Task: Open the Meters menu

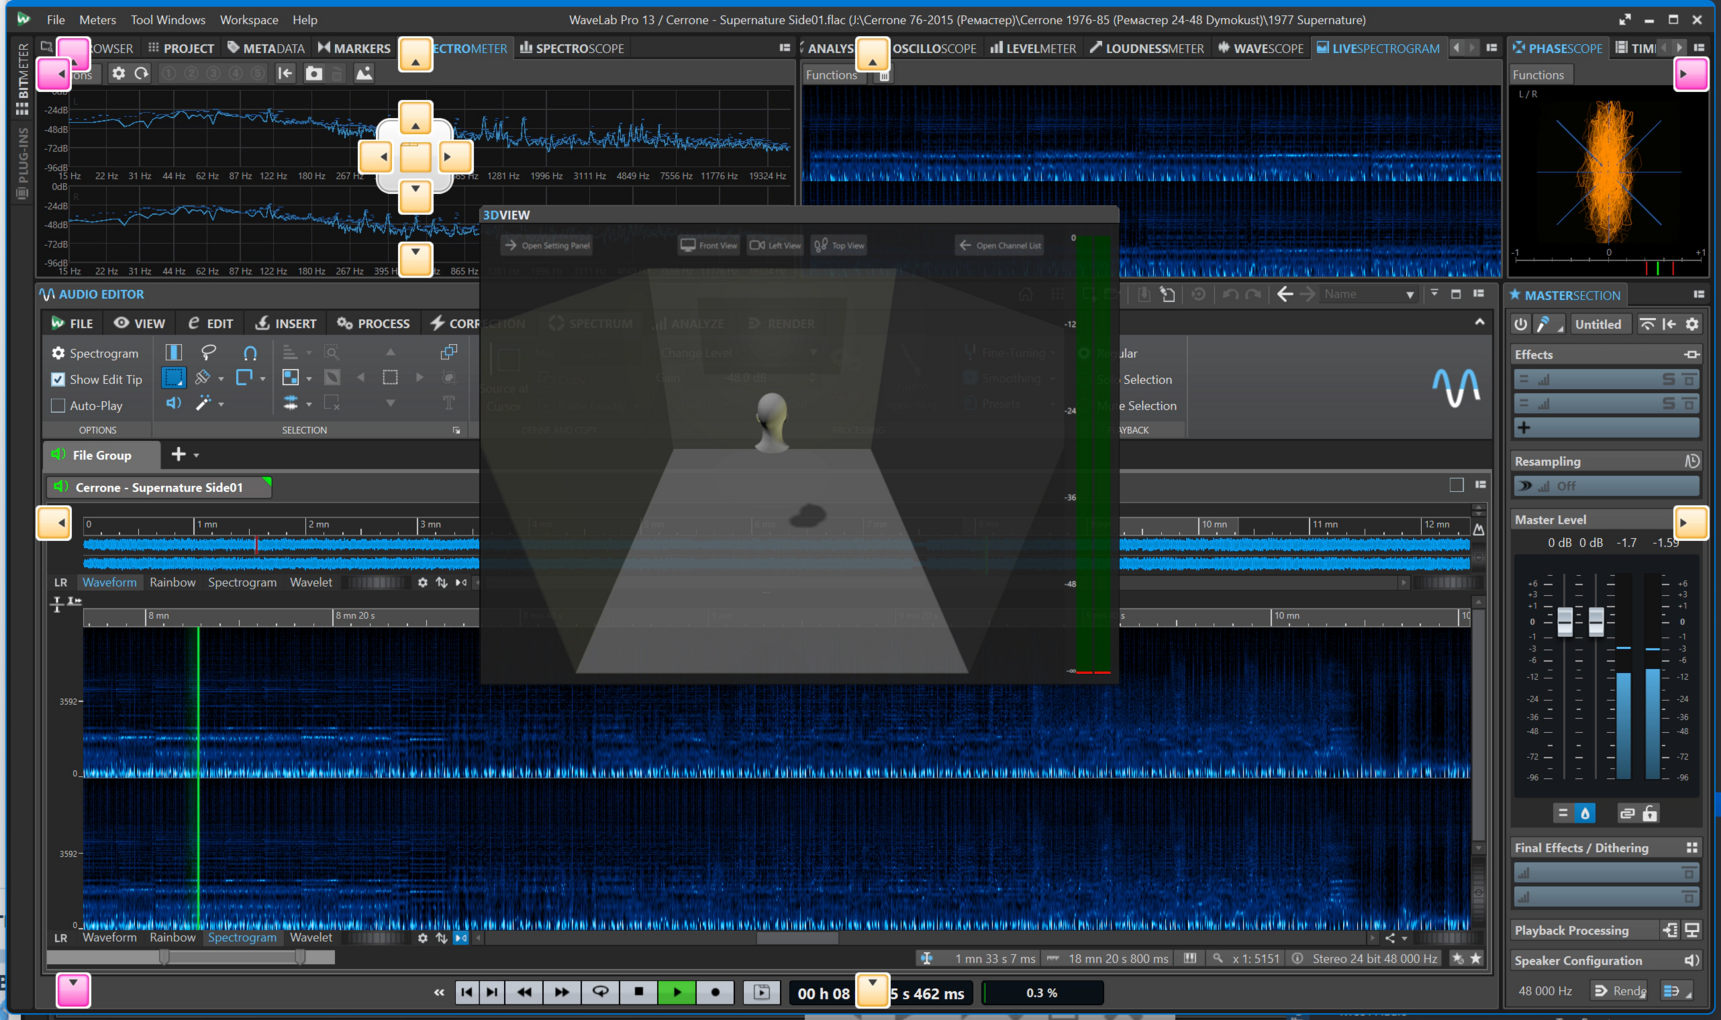Action: (97, 19)
